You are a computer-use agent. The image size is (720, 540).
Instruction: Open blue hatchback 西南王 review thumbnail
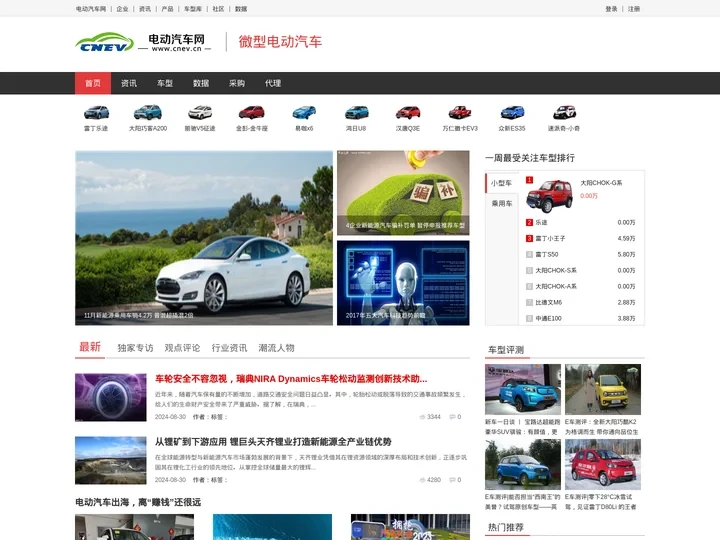(523, 464)
